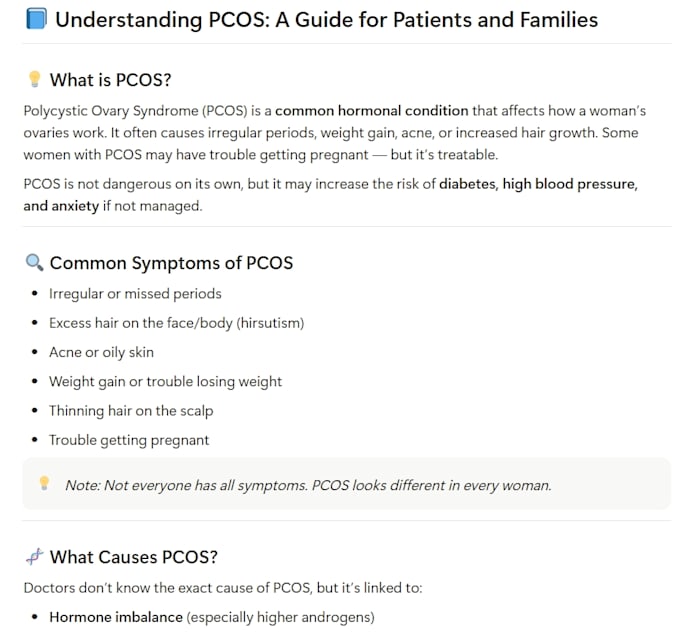The image size is (680, 633).
Task: Click the Irregular or missed periods bullet
Action: tap(135, 294)
